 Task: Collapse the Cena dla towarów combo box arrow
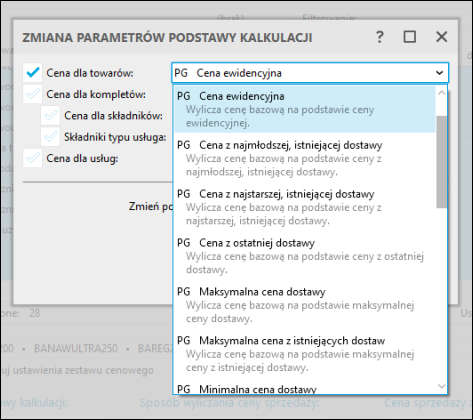point(439,73)
